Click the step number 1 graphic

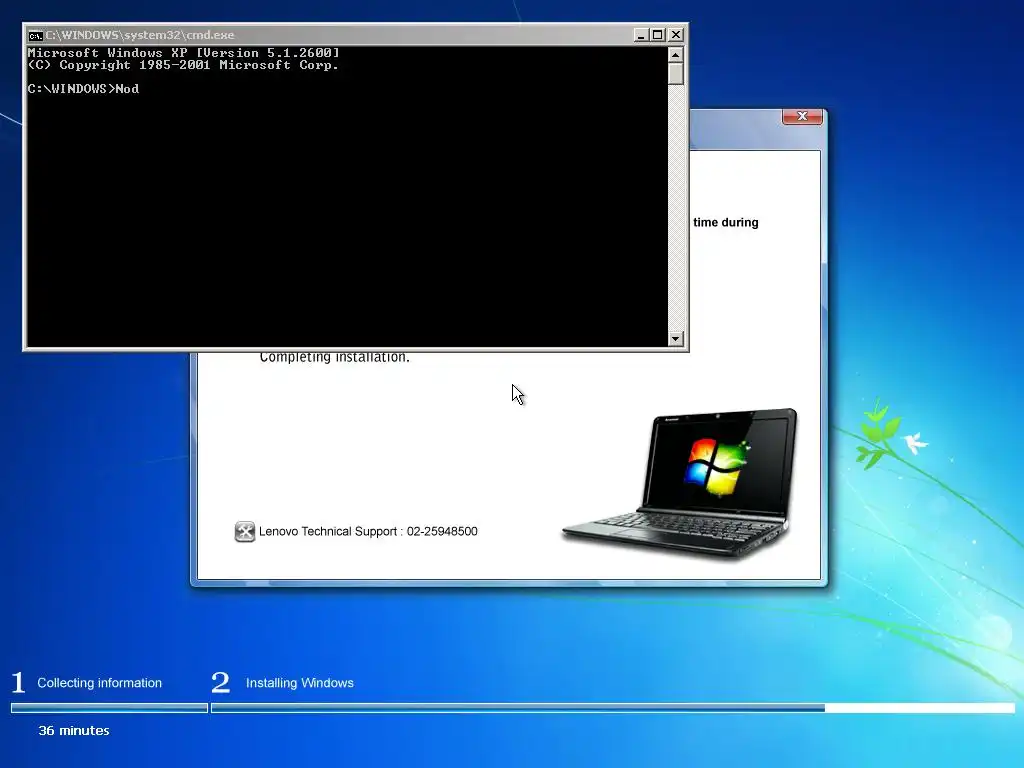click(18, 682)
